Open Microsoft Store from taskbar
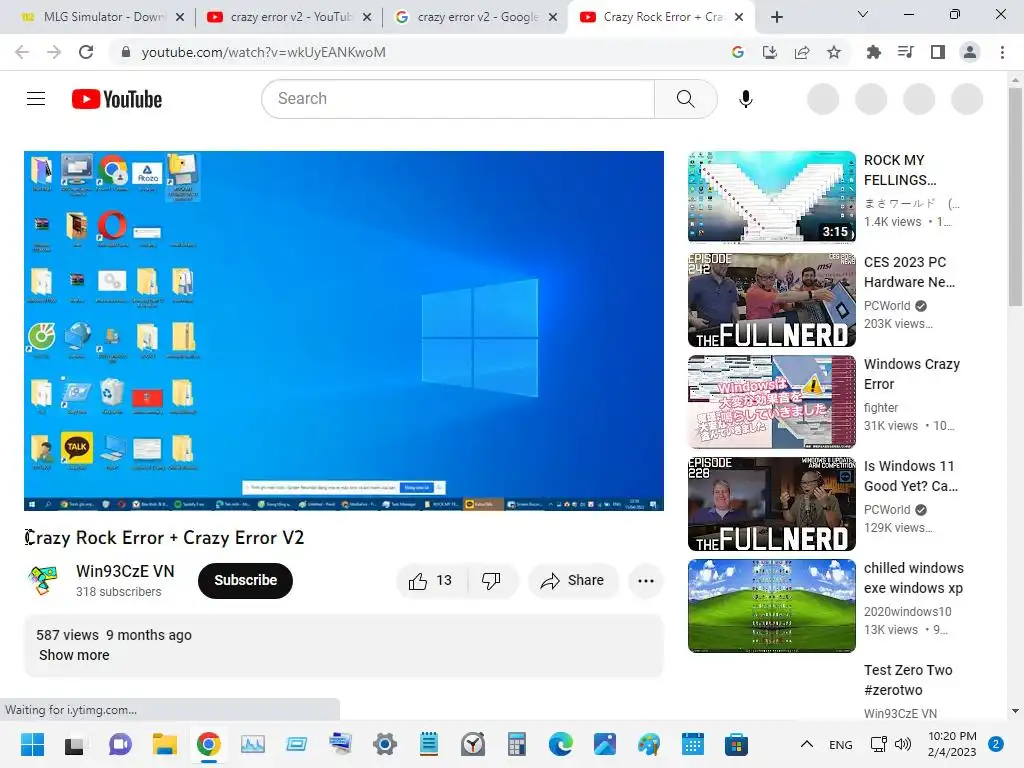Image resolution: width=1024 pixels, height=768 pixels. (737, 744)
